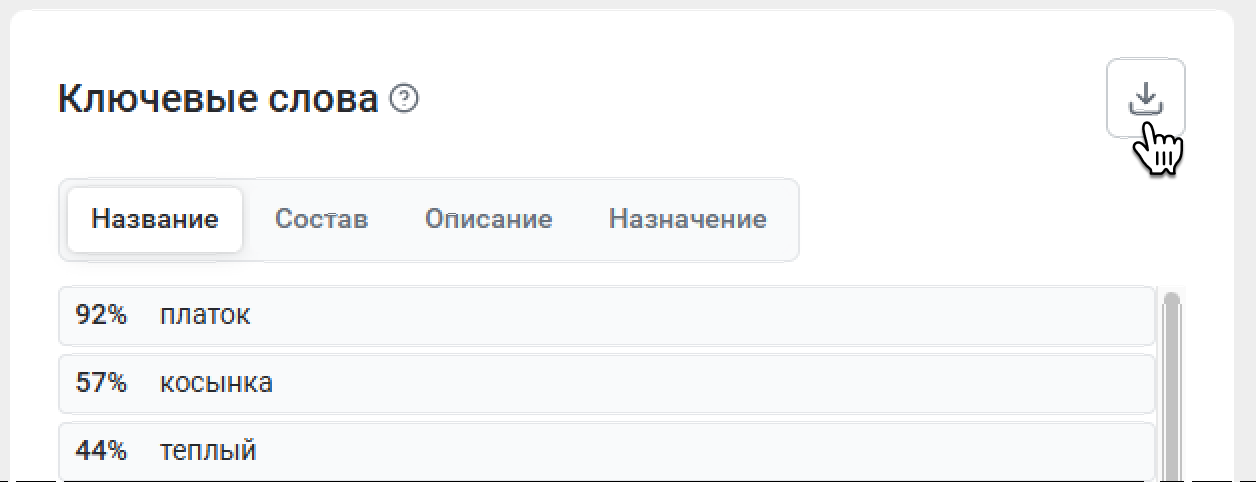Click blank space inside the косынка row
Image resolution: width=1256 pixels, height=482 pixels.
[700, 382]
